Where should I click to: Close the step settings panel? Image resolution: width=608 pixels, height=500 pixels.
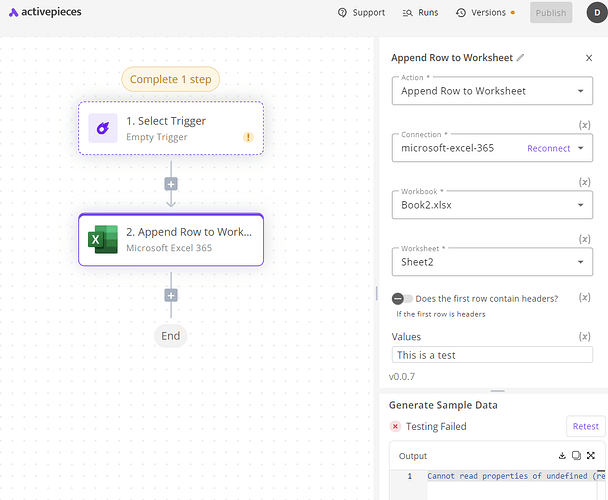(589, 58)
